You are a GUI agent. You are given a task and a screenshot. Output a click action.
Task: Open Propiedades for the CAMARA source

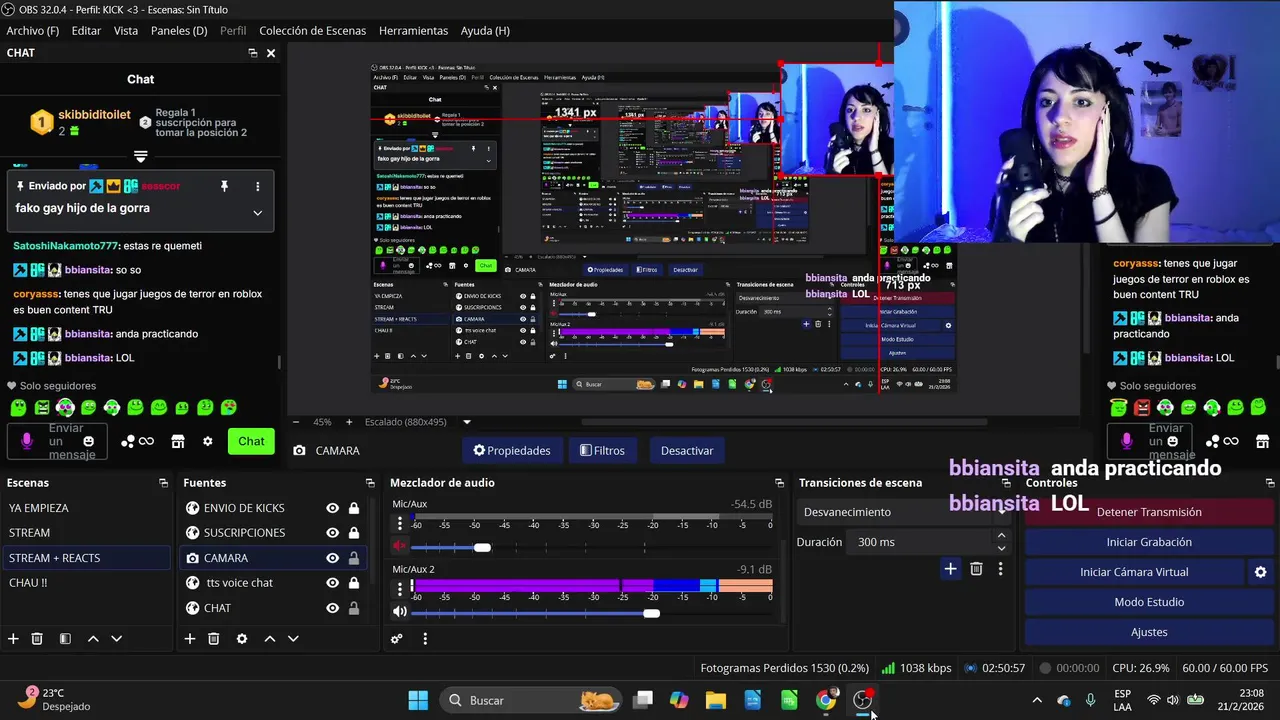pyautogui.click(x=512, y=451)
